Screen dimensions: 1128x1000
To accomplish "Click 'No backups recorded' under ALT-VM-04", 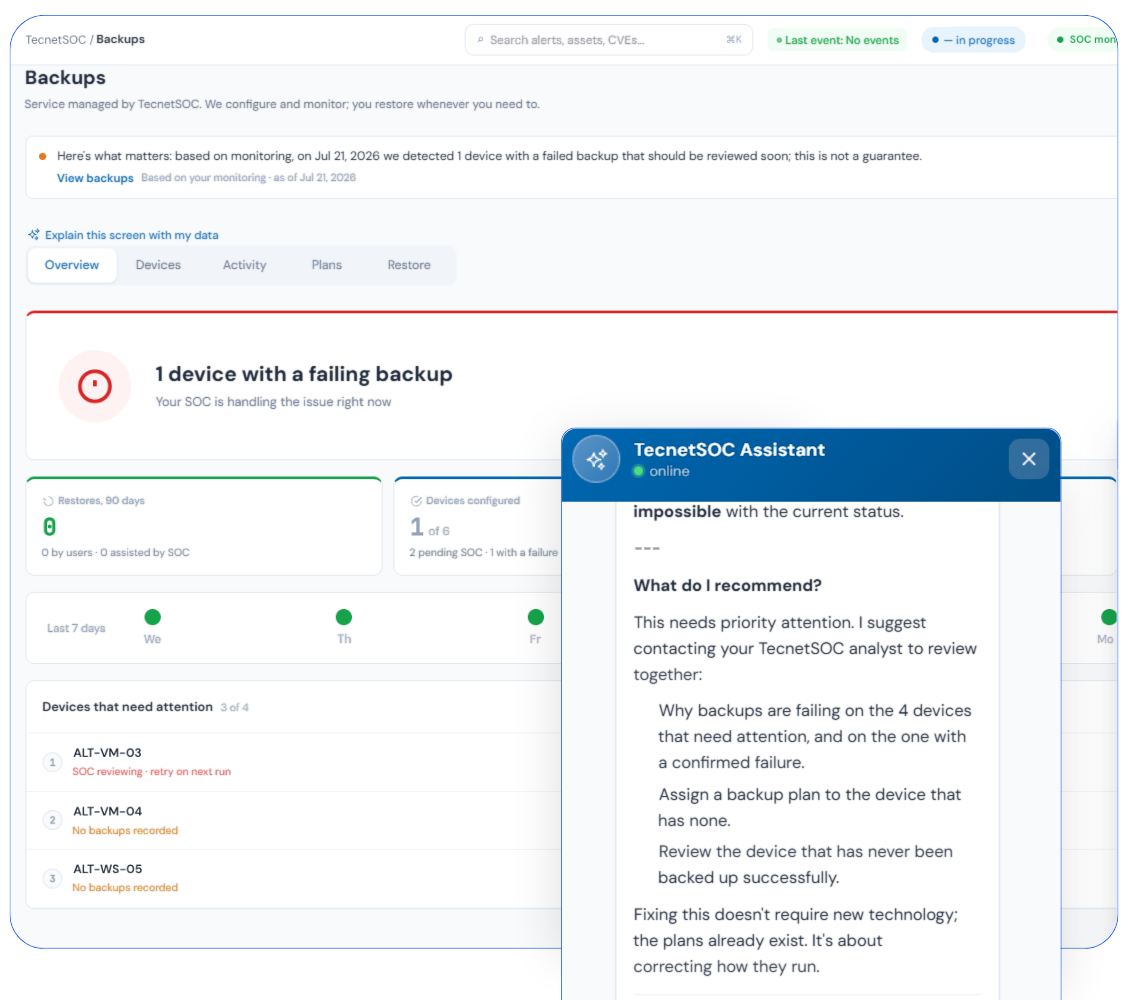I will point(125,830).
